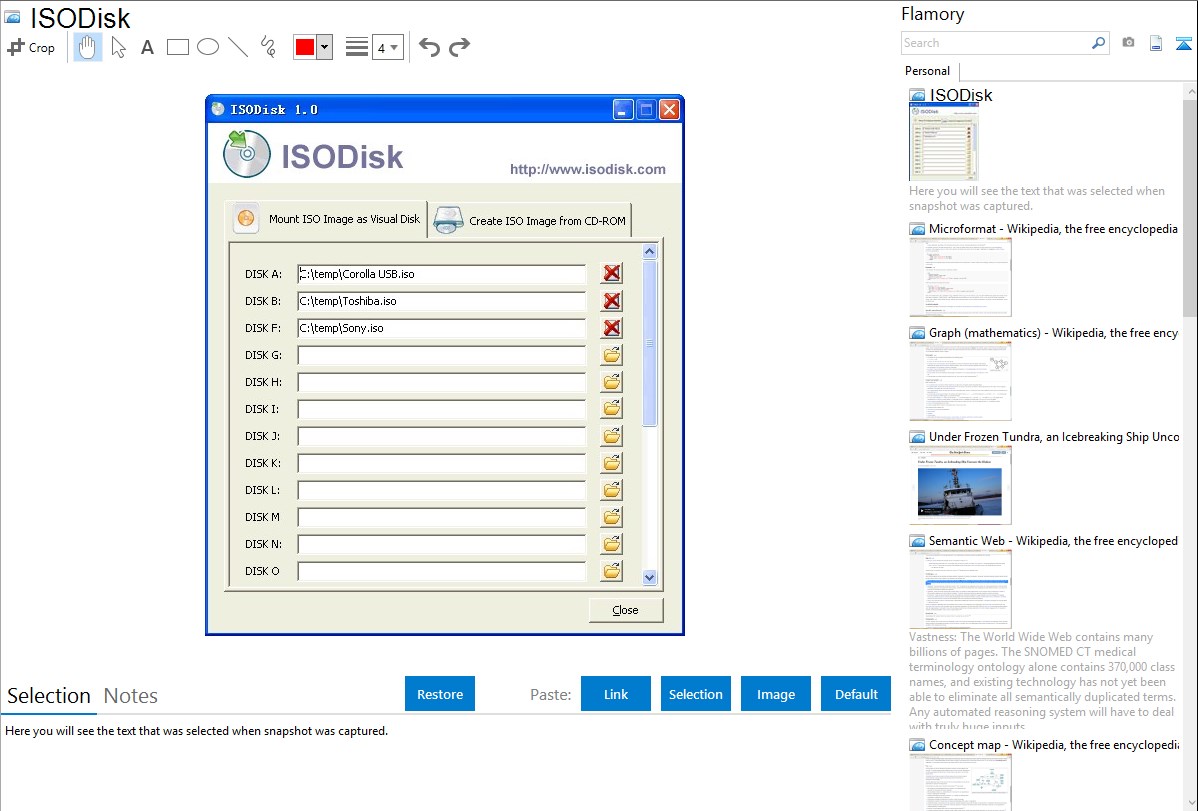This screenshot has height=811, width=1198.
Task: Browse for ISO file for DISK H
Action: [611, 381]
